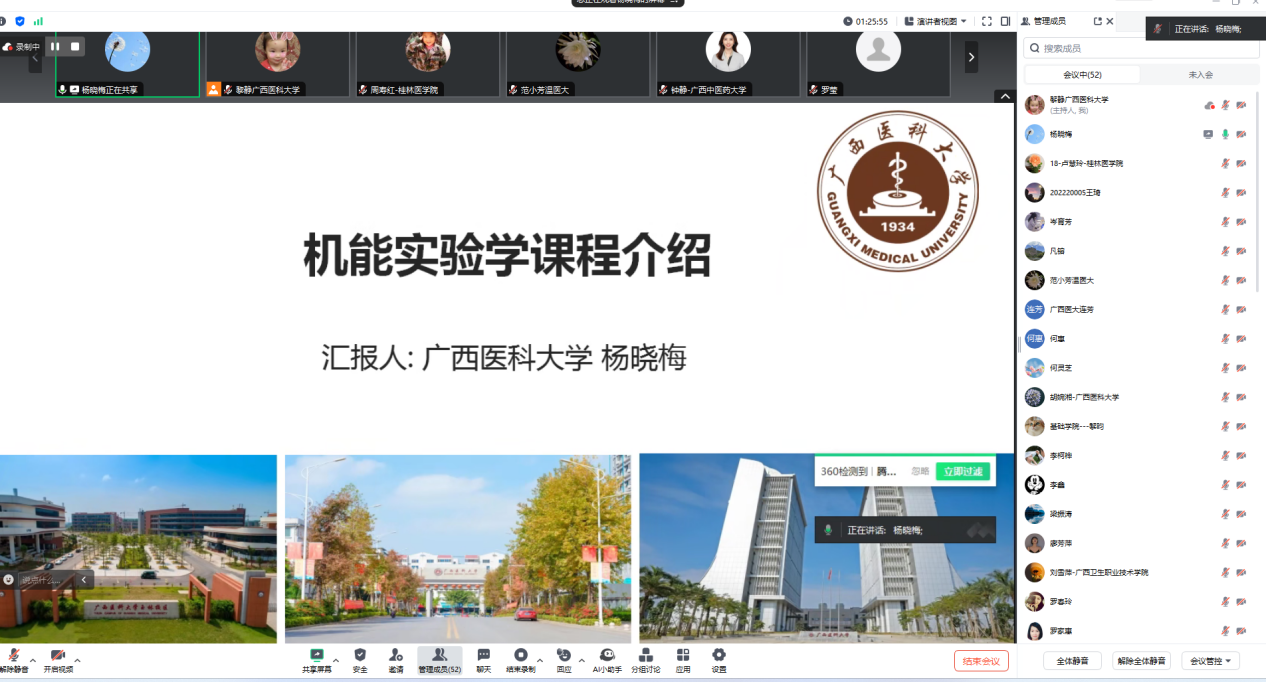Image resolution: width=1266 pixels, height=682 pixels.
Task: Pause the ongoing recording
Action: [56, 45]
